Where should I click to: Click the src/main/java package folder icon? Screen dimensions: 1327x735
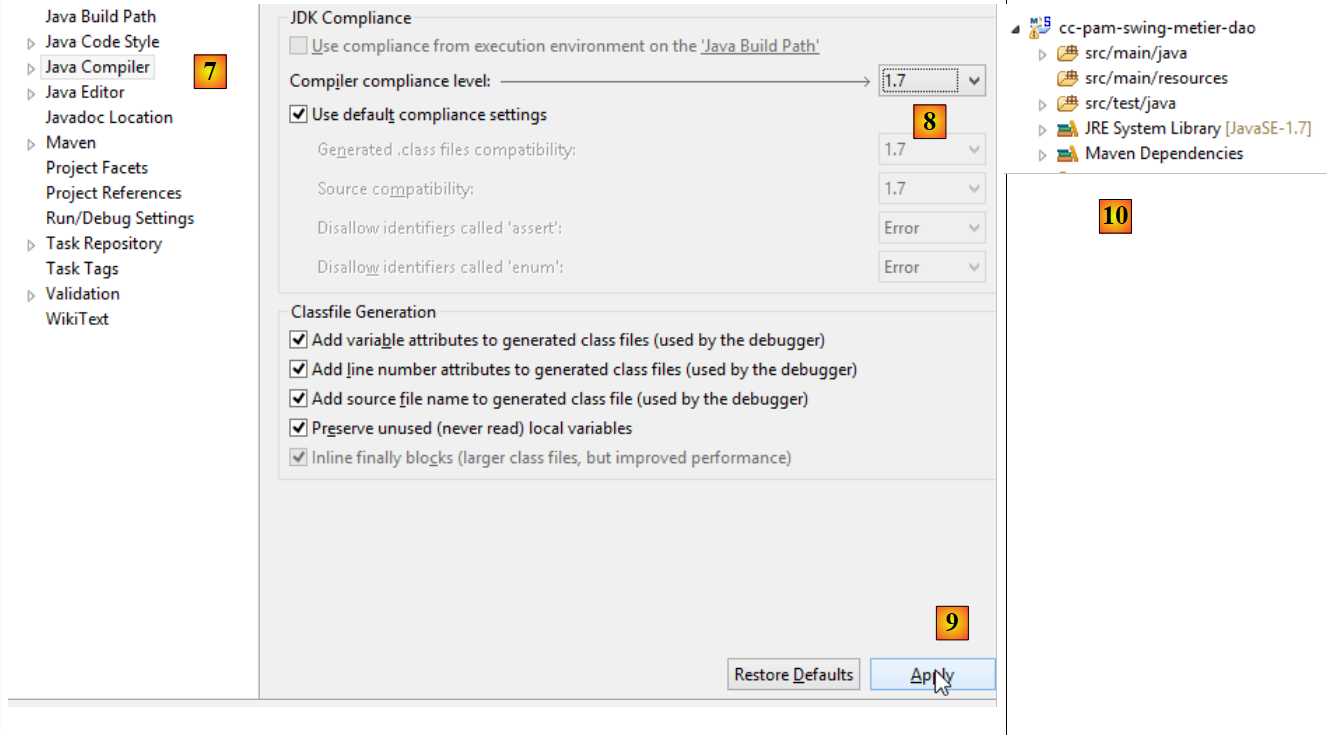1066,53
